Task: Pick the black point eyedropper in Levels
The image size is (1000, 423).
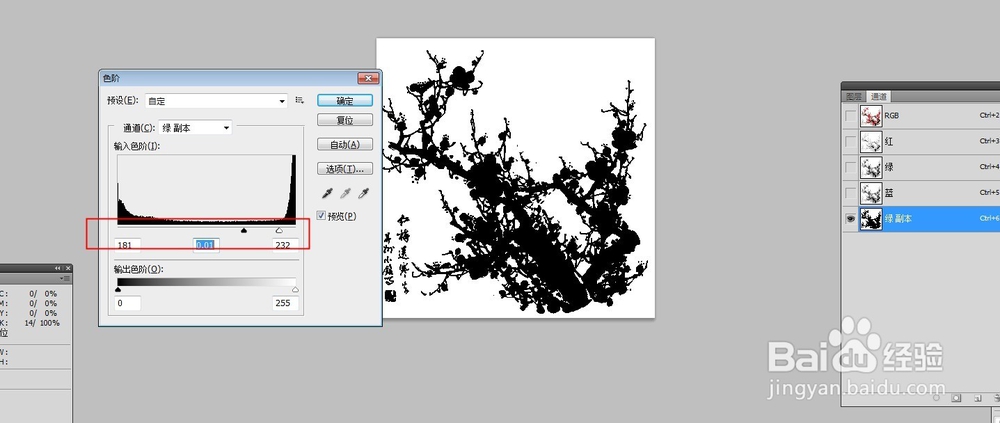Action: pyautogui.click(x=327, y=193)
